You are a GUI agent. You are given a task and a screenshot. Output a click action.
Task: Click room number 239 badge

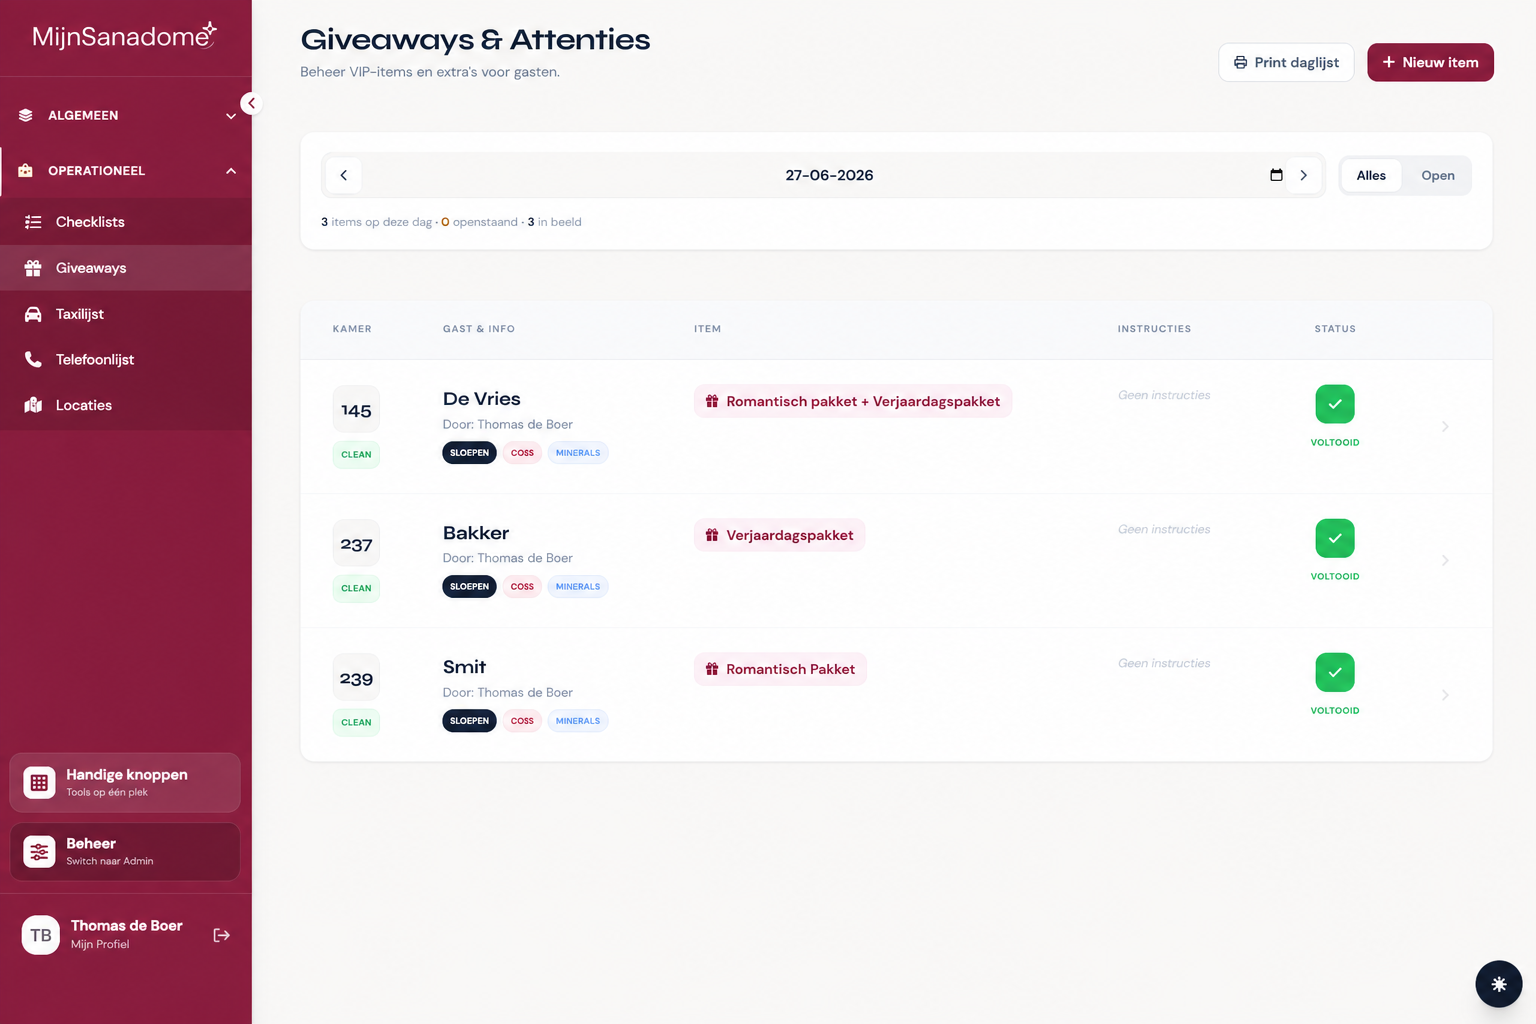(356, 678)
